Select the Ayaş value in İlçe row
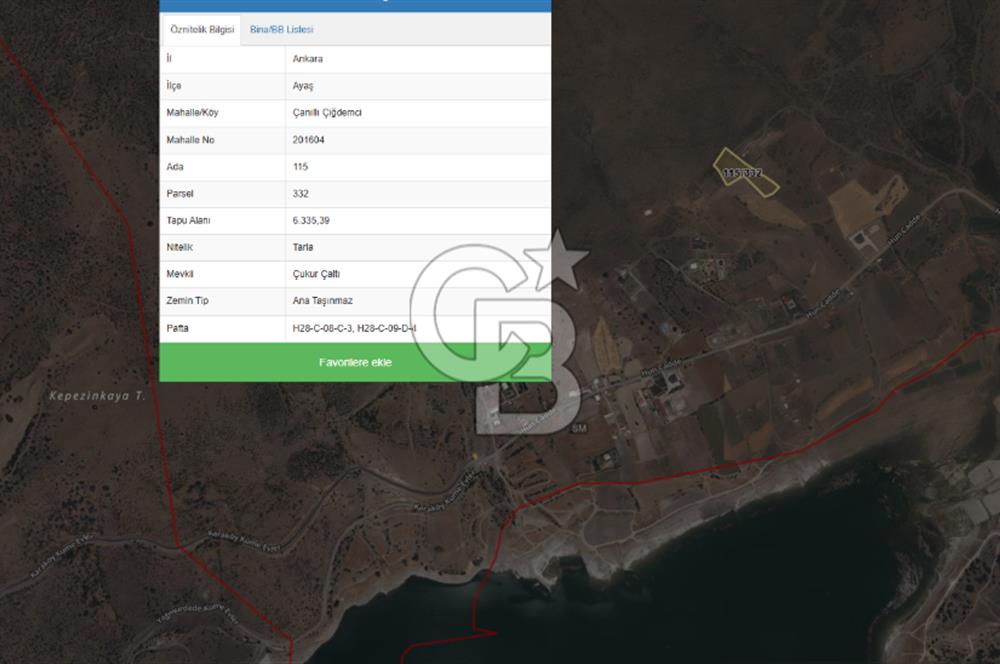Screen dimensions: 1000x664 click(302, 86)
